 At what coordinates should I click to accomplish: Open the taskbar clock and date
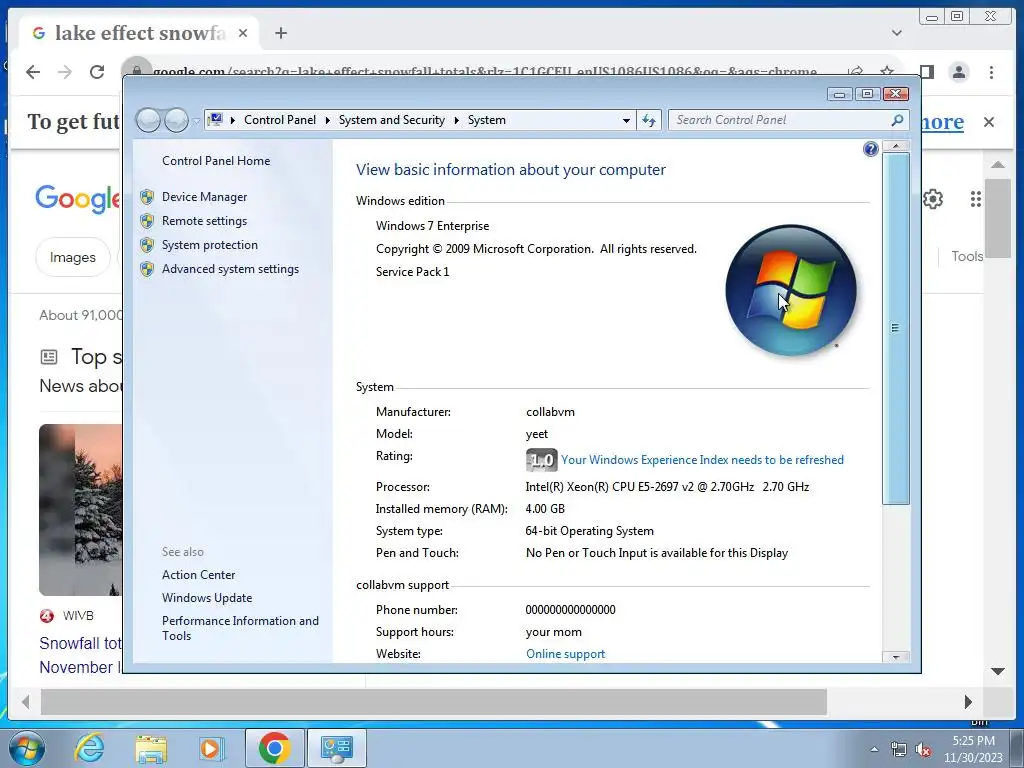tap(973, 749)
